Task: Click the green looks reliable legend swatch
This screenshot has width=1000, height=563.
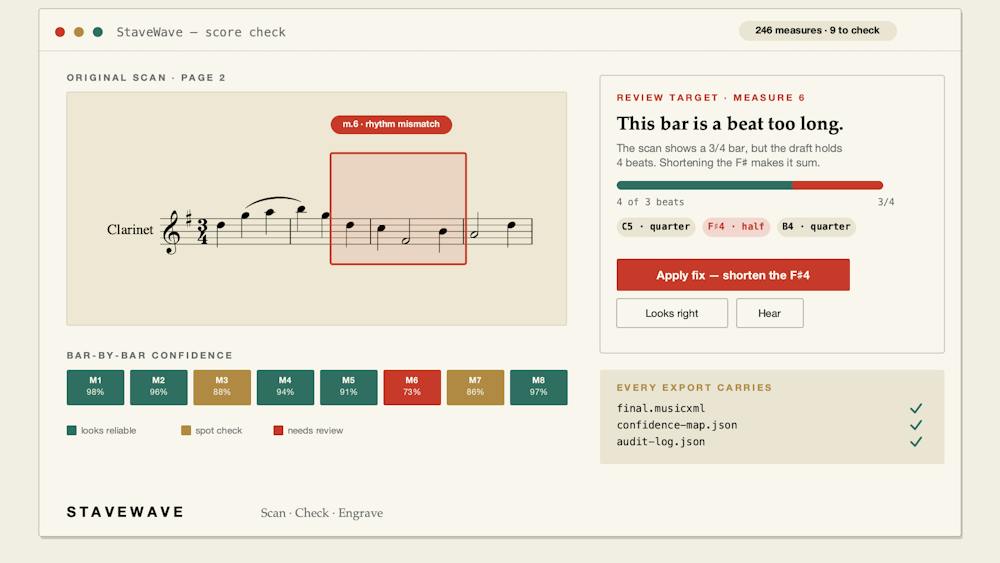Action: tap(71, 430)
